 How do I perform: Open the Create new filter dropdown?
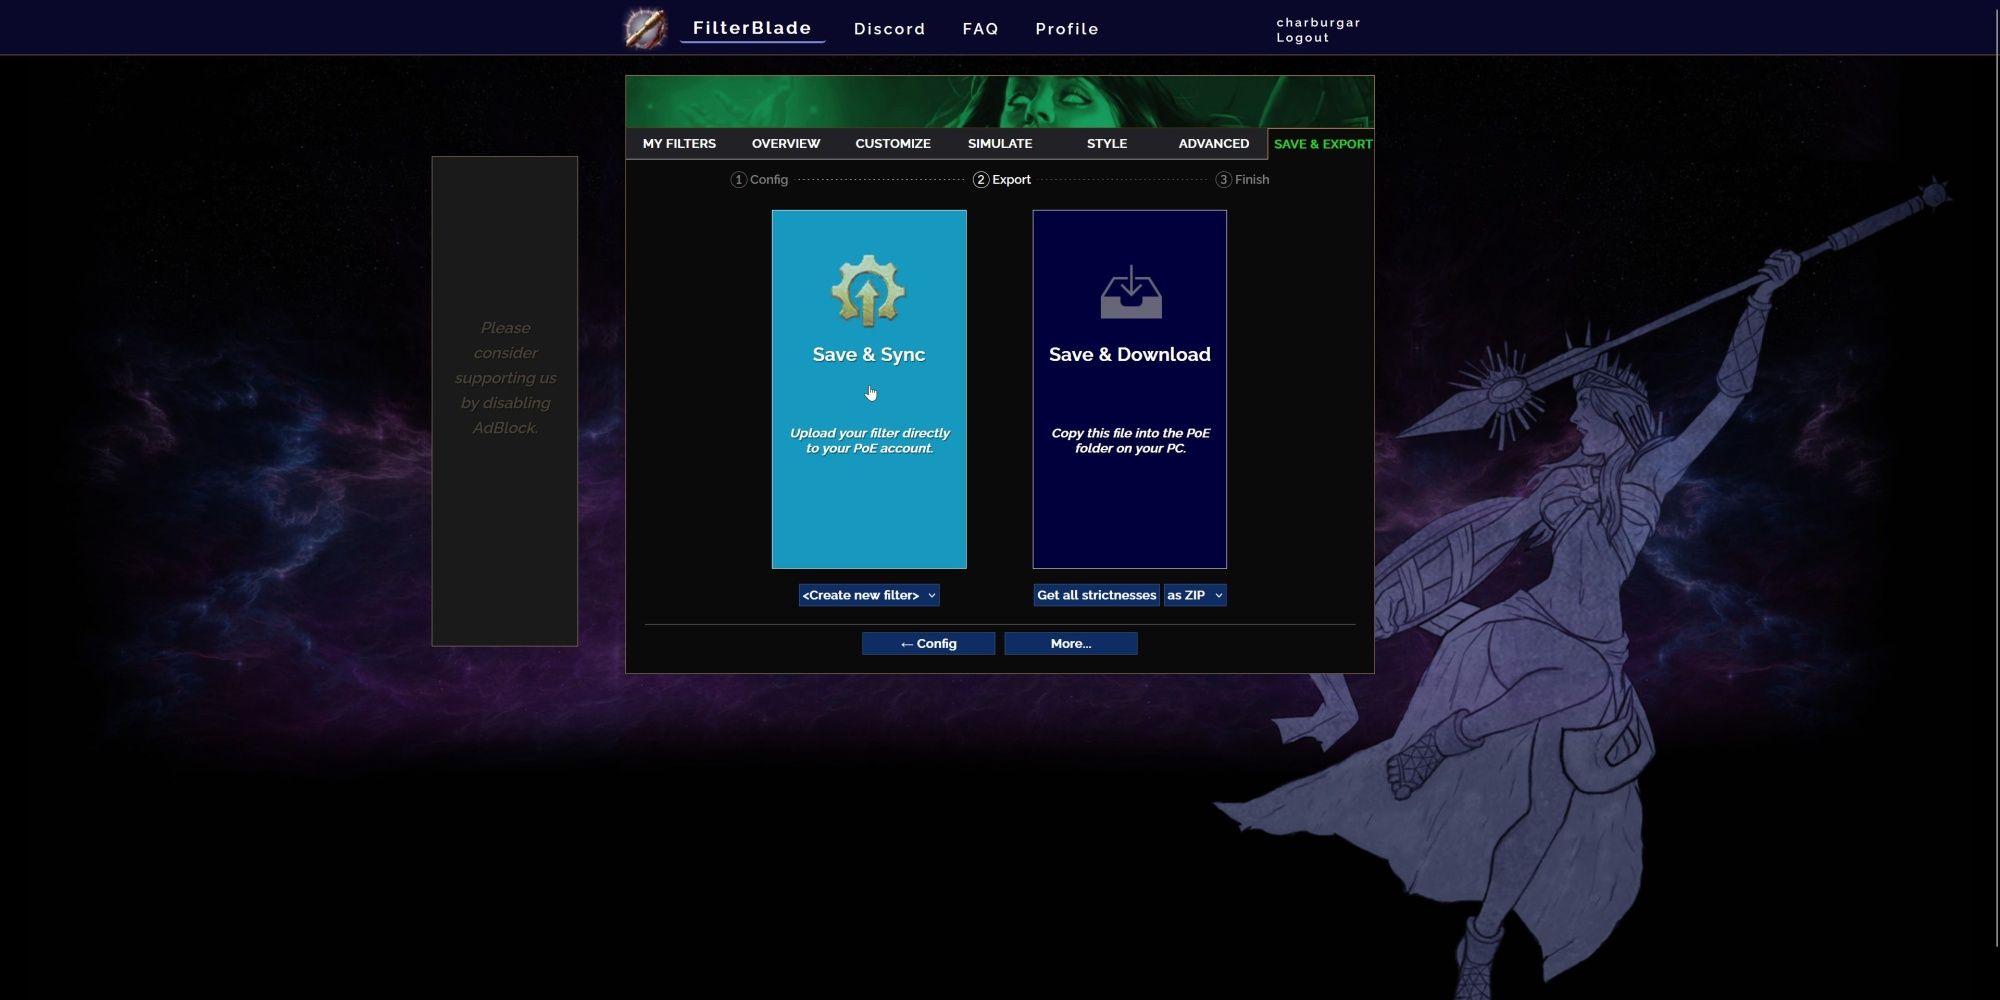click(x=868, y=595)
